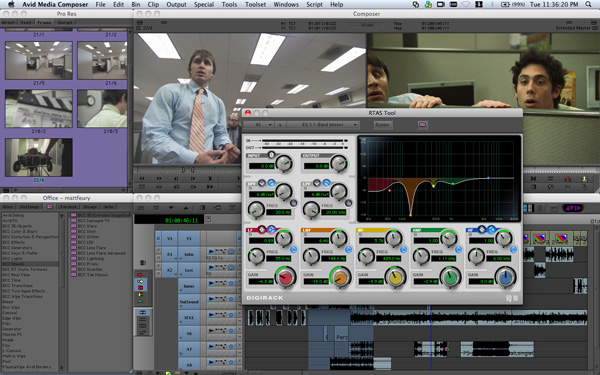Switch to the Info tab in Office project
Image resolution: width=600 pixels, height=375 pixels.
[109, 207]
